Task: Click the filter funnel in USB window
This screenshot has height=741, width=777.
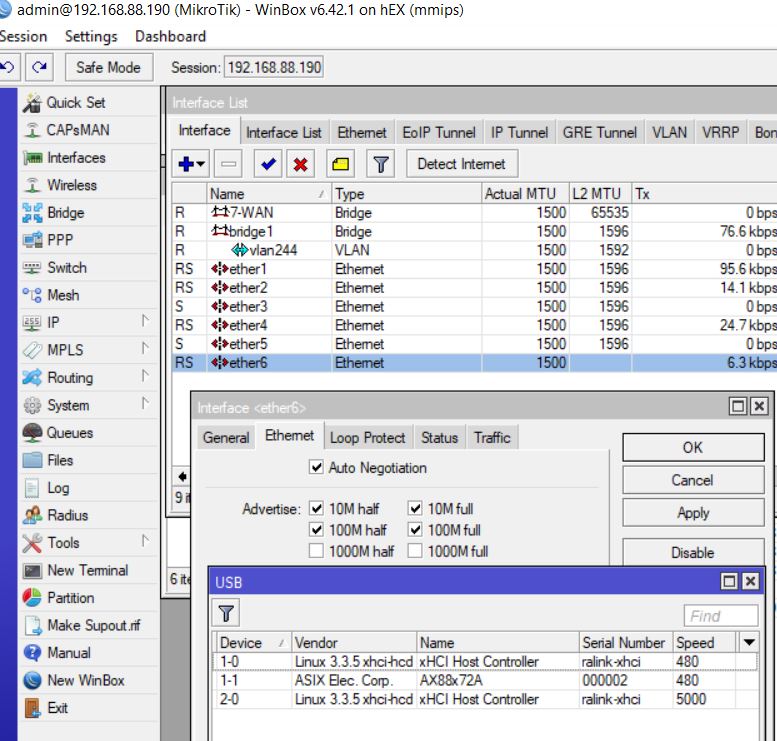Action: coord(226,614)
